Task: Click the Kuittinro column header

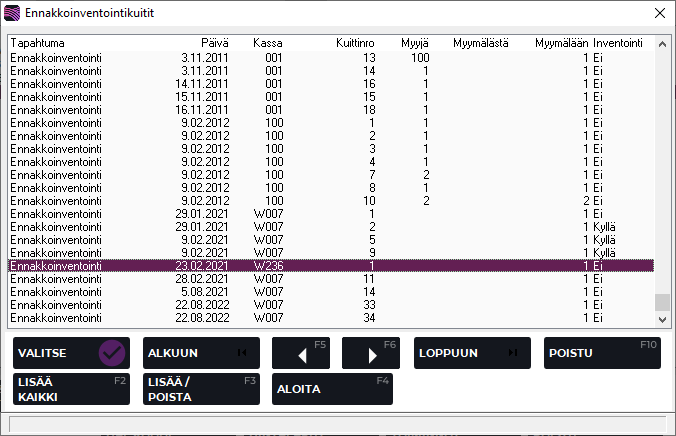Action: pyautogui.click(x=354, y=43)
